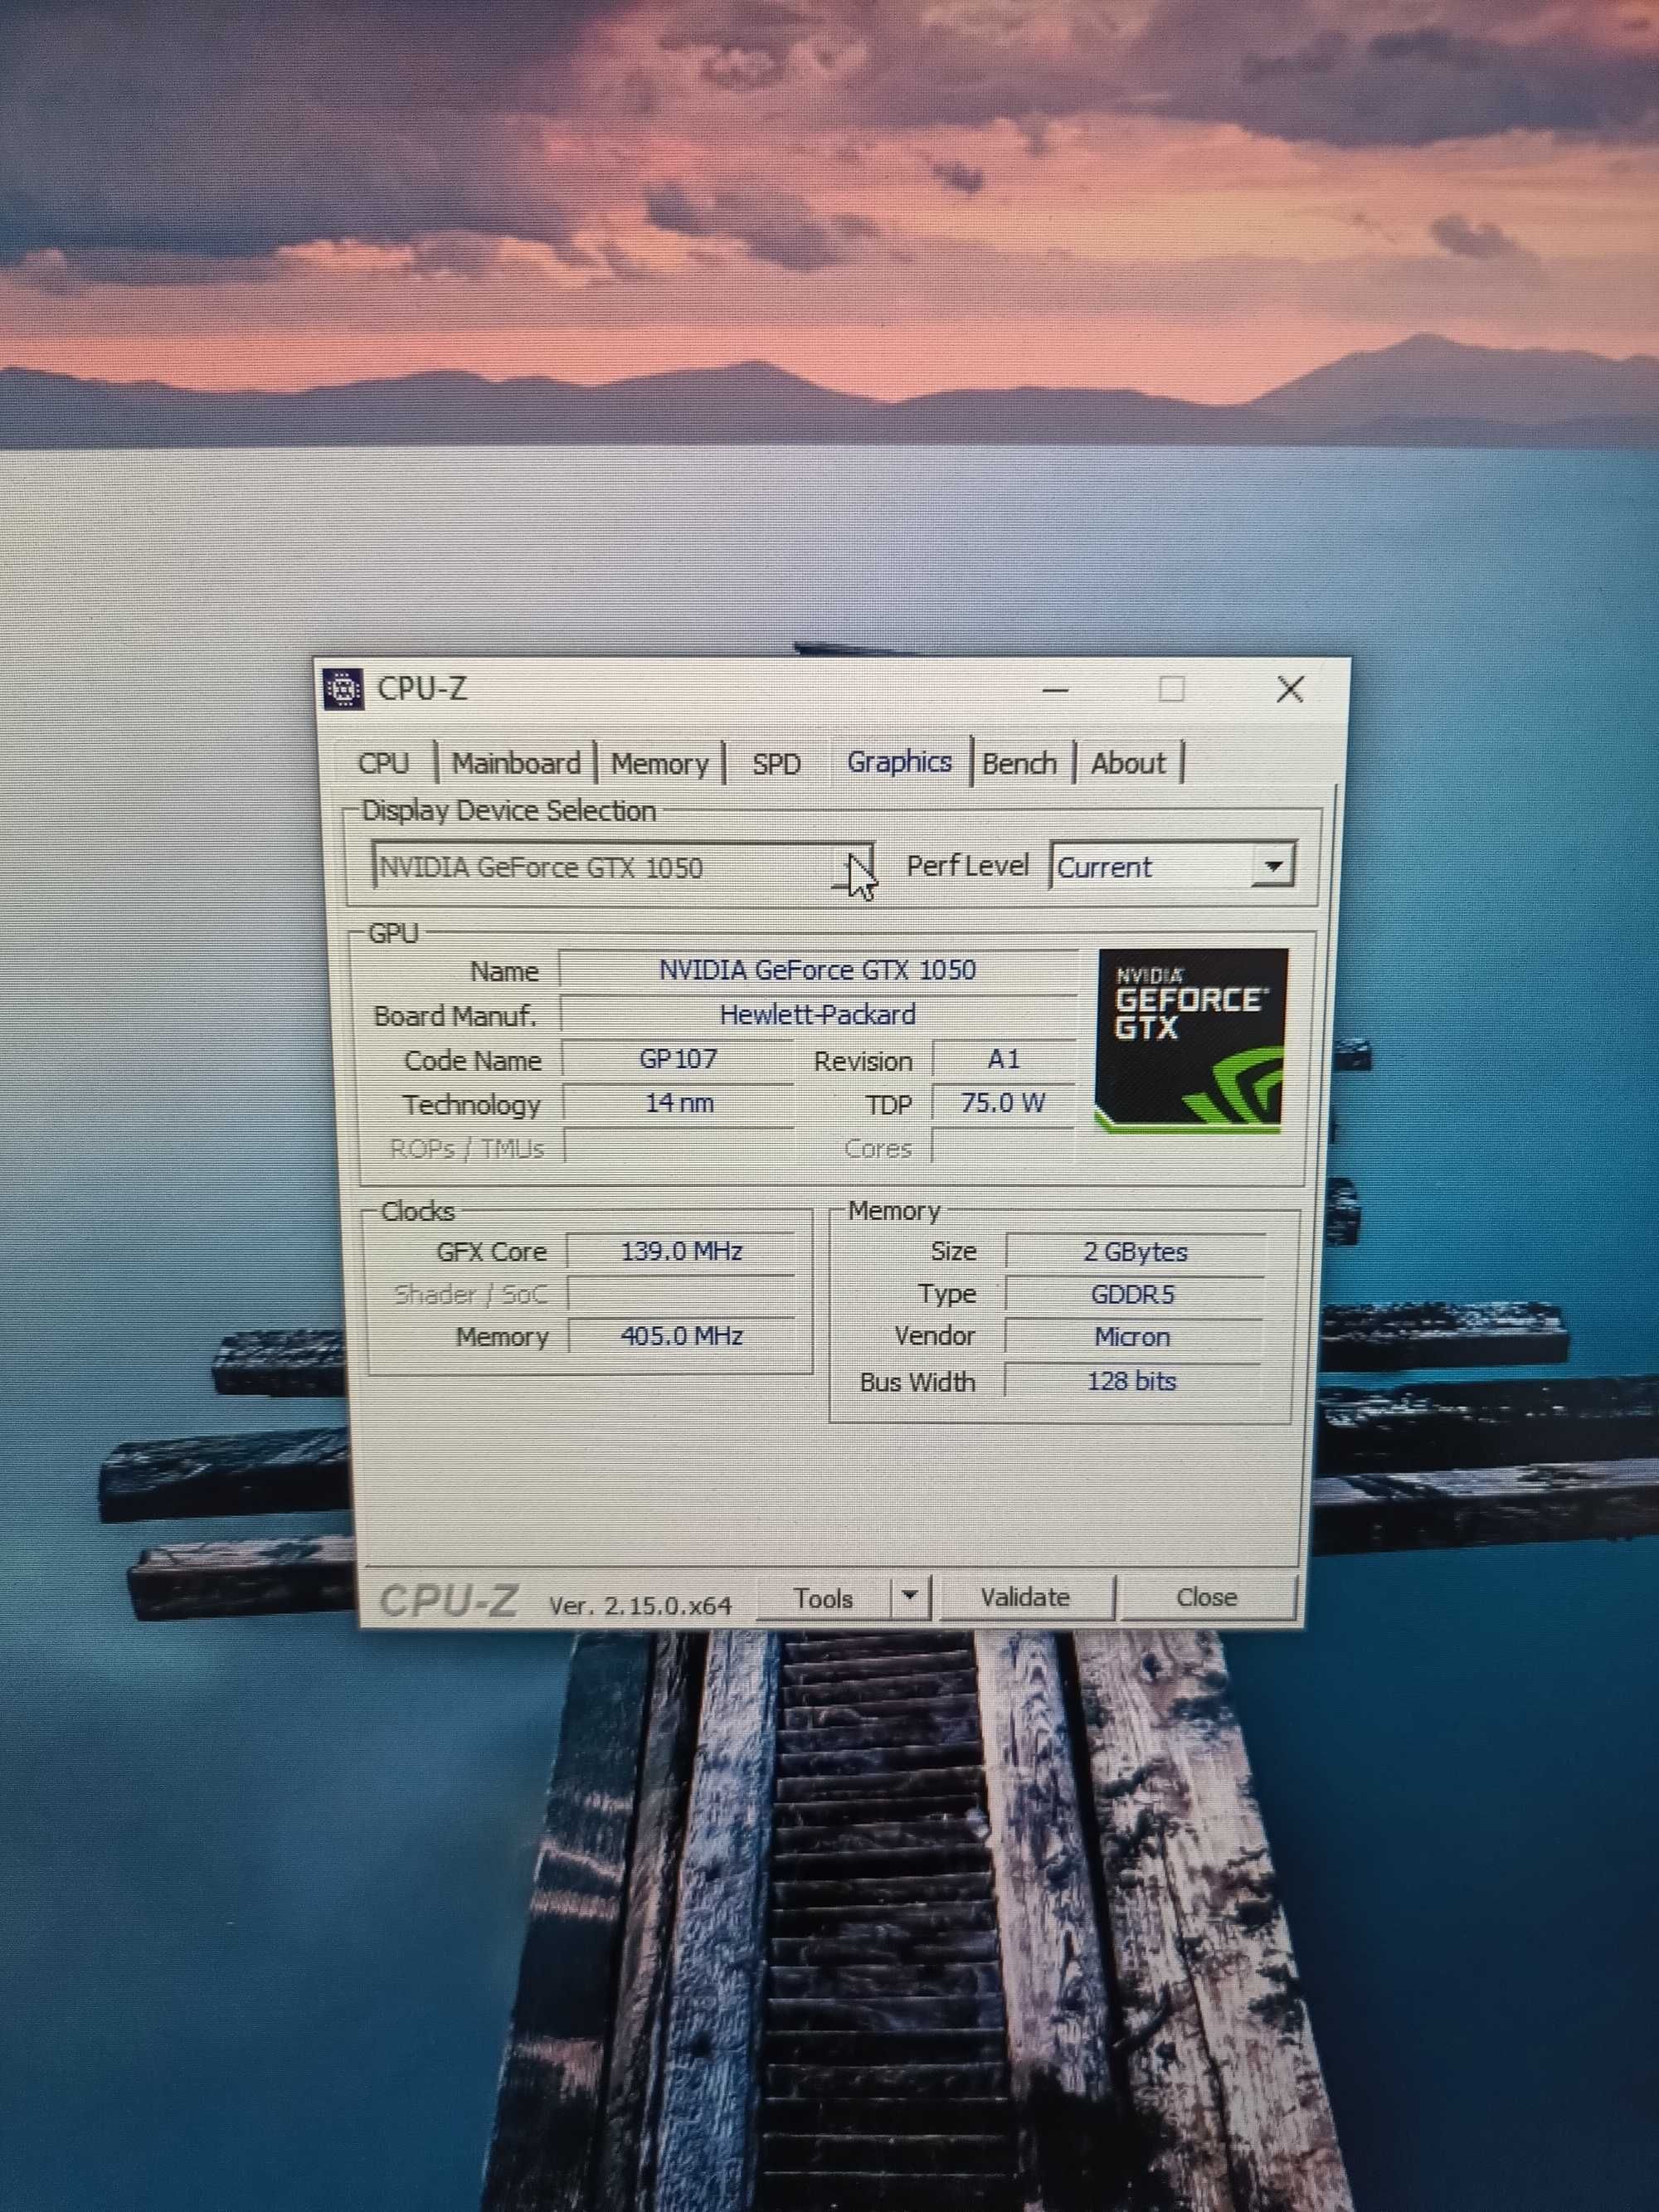
Task: Click the Memory clock value 405.0 MHz
Action: pyautogui.click(x=681, y=1336)
